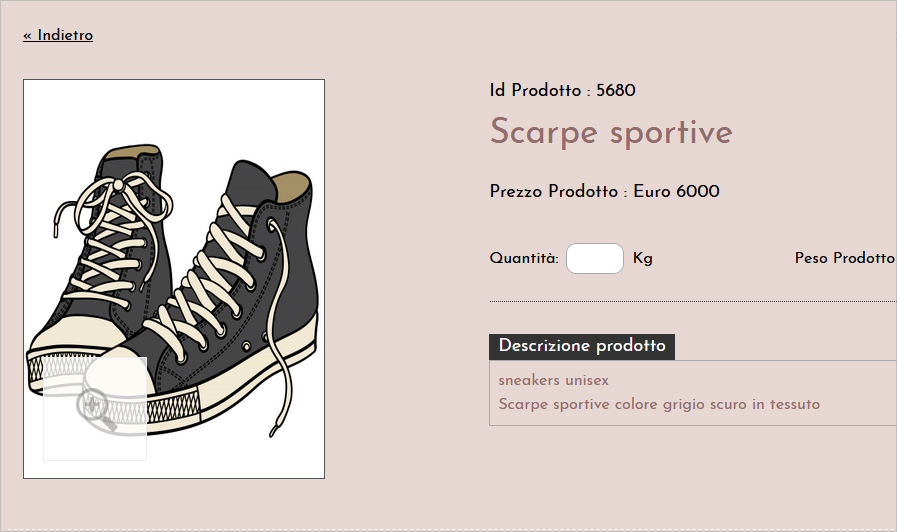Click the Id Prodotto 5680 text
Screen dimensions: 897x532
pyautogui.click(x=562, y=90)
